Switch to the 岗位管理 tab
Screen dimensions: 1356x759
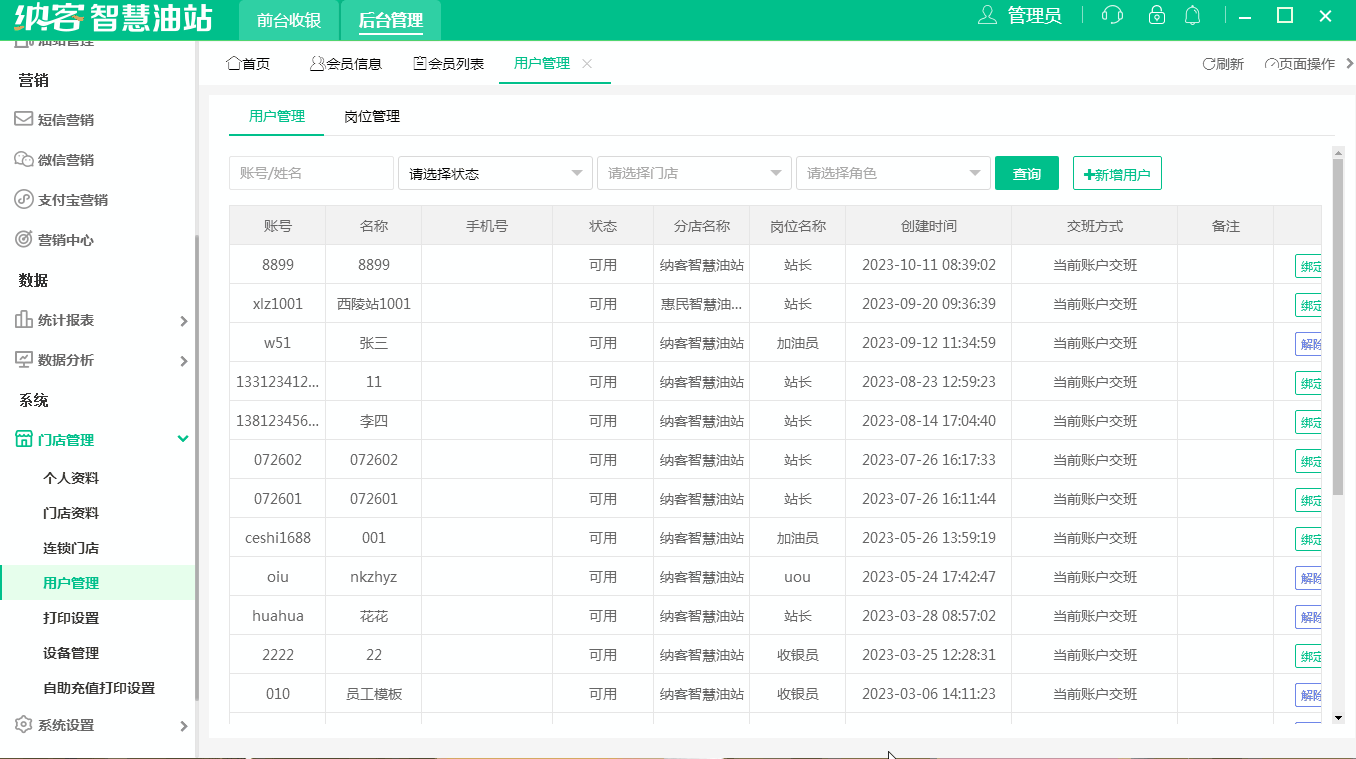click(x=369, y=116)
